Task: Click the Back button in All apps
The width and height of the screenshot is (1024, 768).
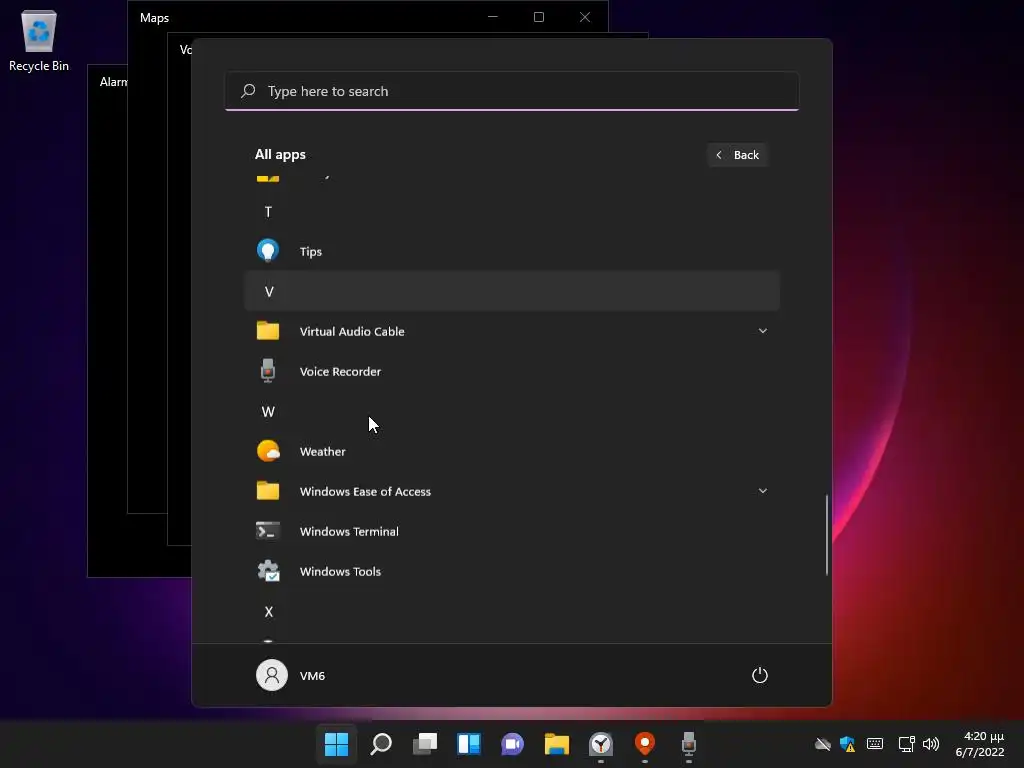Action: click(737, 155)
